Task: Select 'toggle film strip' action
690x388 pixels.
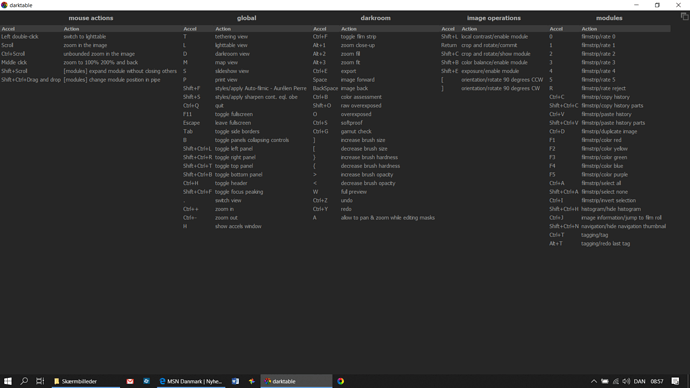Action: pos(358,37)
